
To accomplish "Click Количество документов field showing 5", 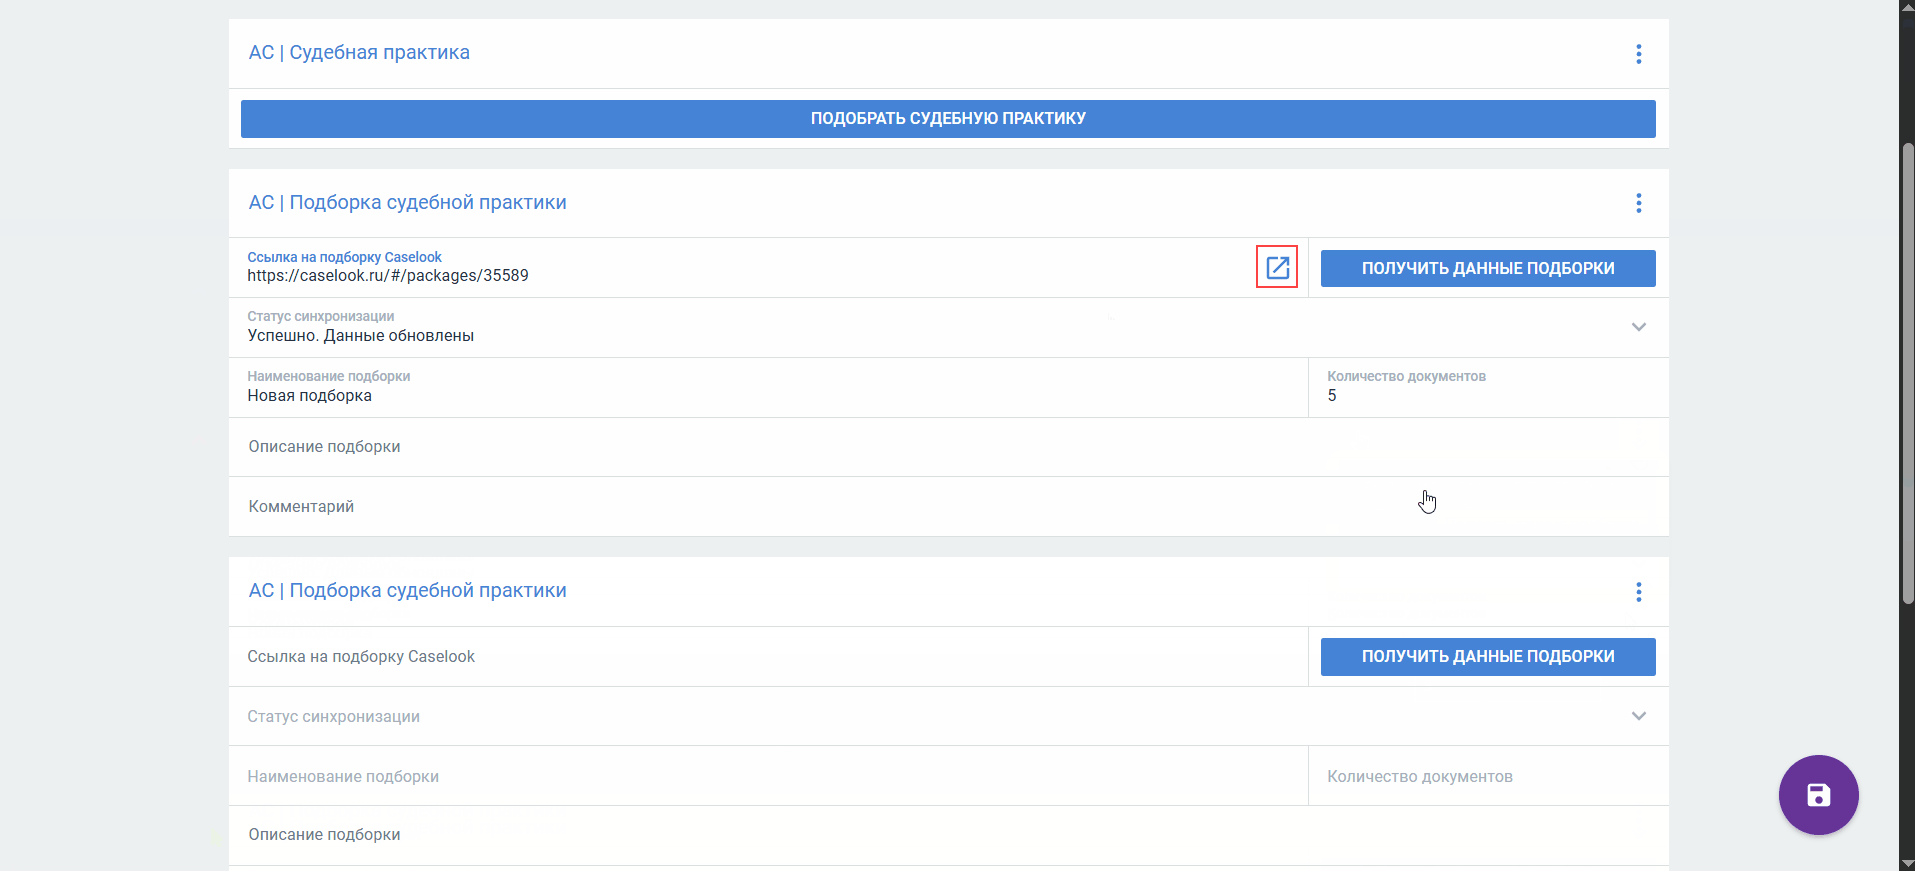I will pos(1487,395).
